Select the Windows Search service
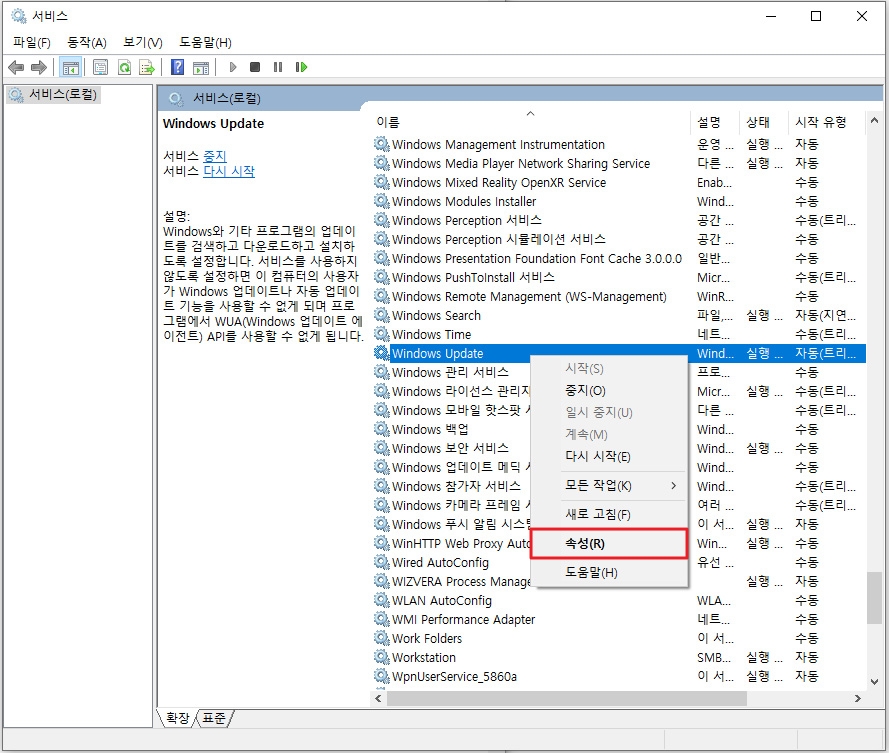Viewport: 889px width, 753px height. click(x=619, y=315)
